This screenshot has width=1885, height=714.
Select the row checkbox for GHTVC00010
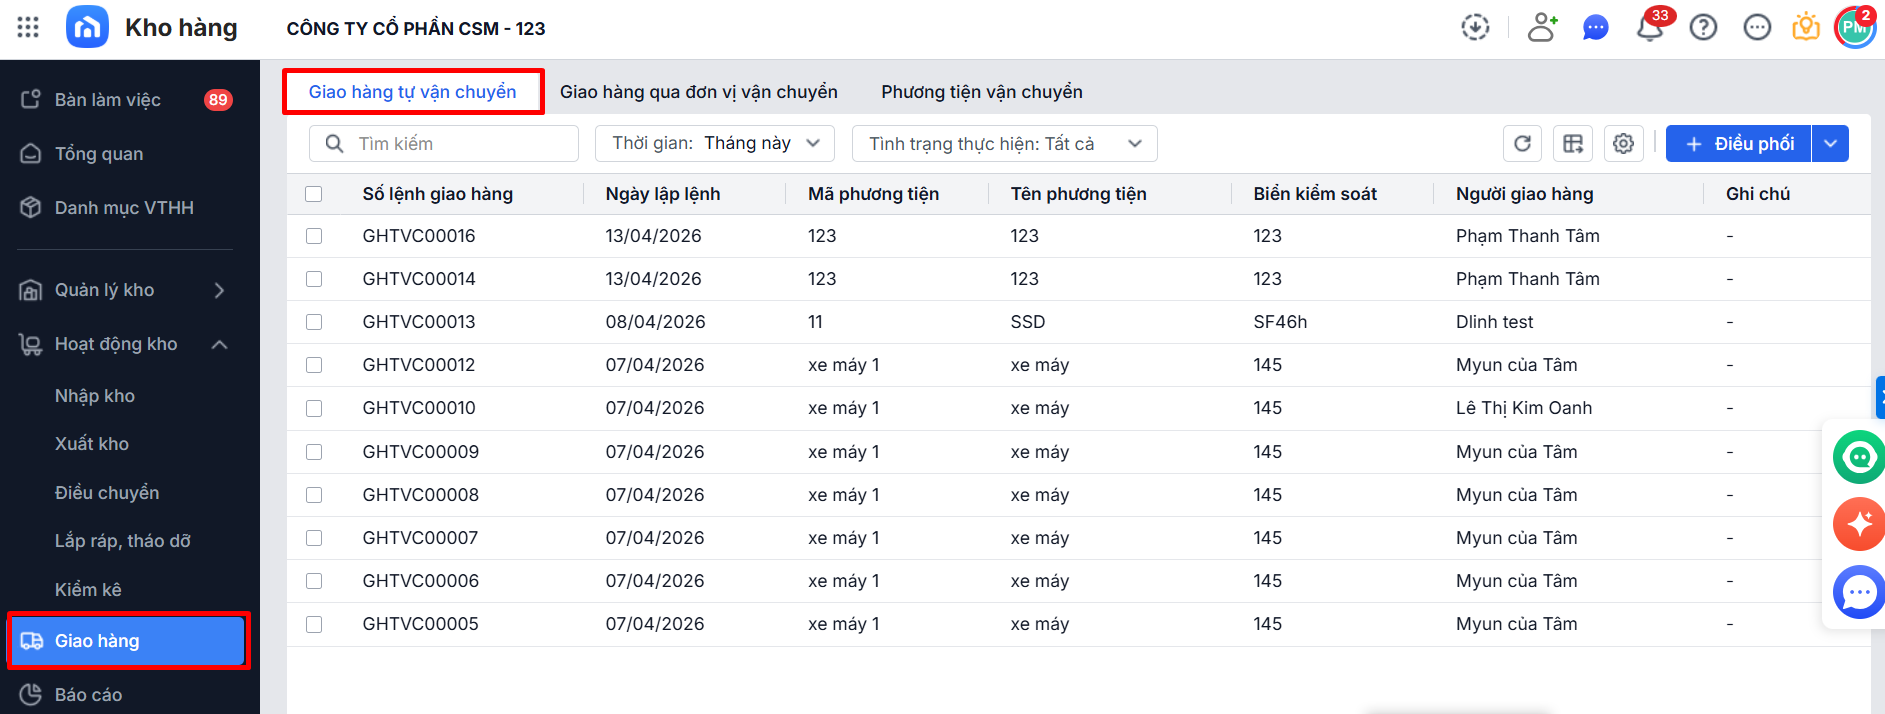coord(314,408)
